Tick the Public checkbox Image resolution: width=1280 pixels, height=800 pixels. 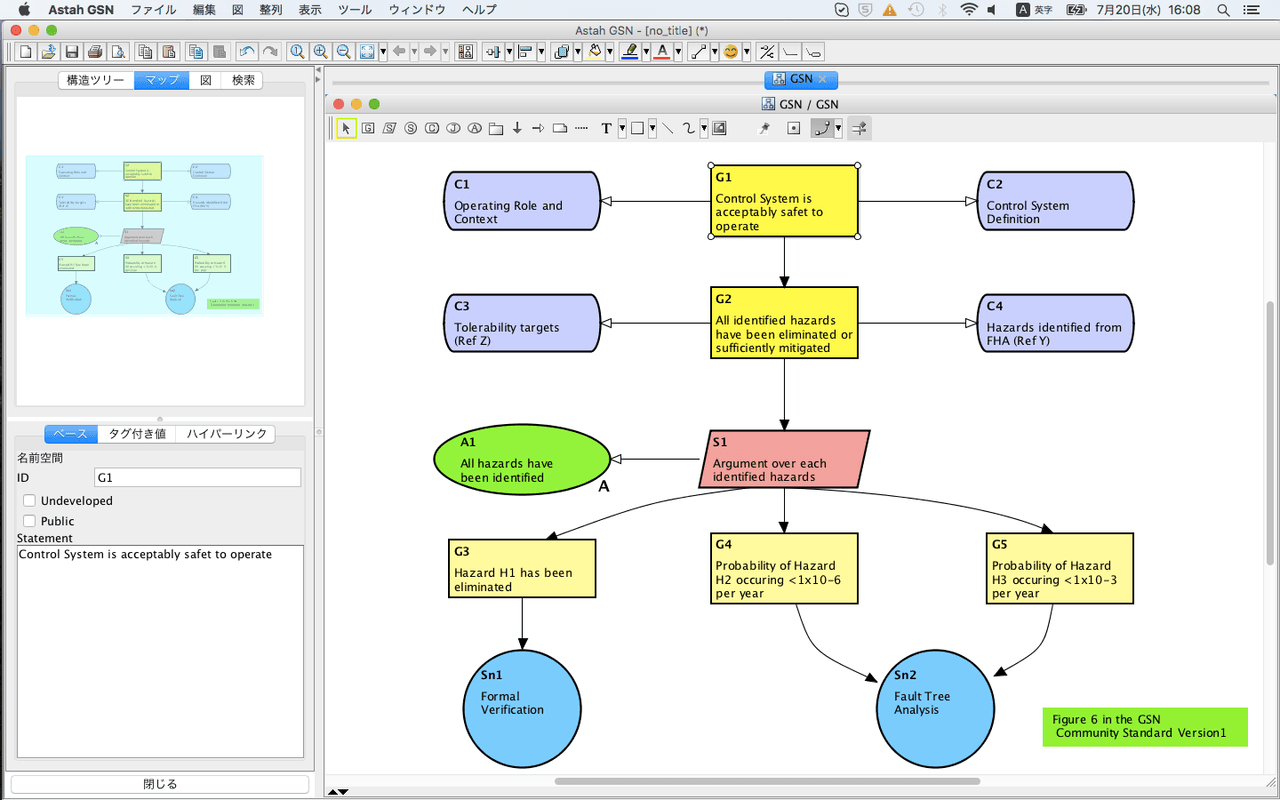pyautogui.click(x=29, y=520)
